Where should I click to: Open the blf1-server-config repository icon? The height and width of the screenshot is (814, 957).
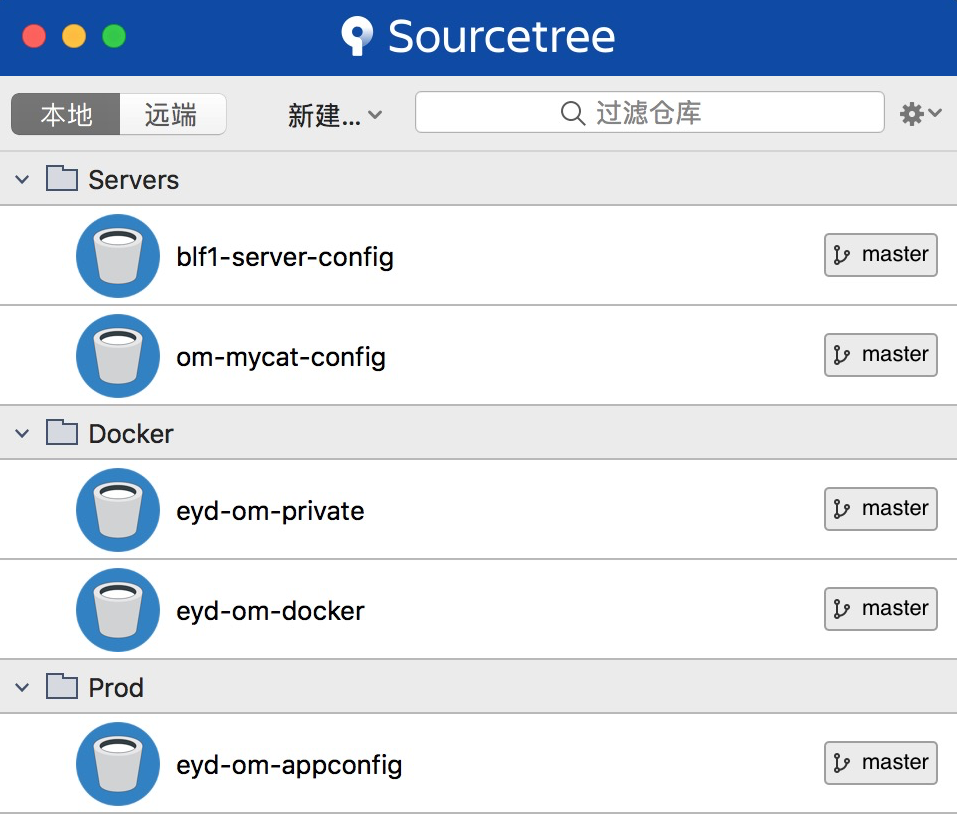(117, 255)
